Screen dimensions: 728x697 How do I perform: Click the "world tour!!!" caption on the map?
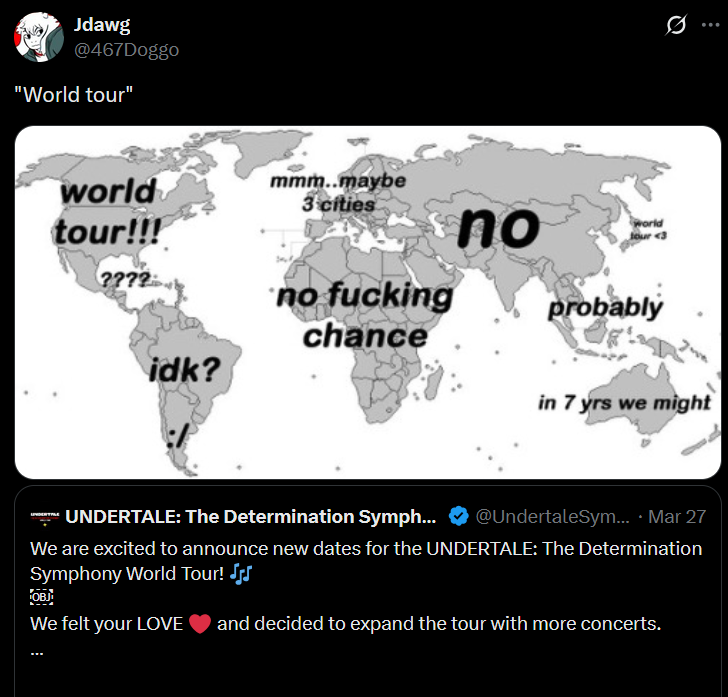click(108, 211)
